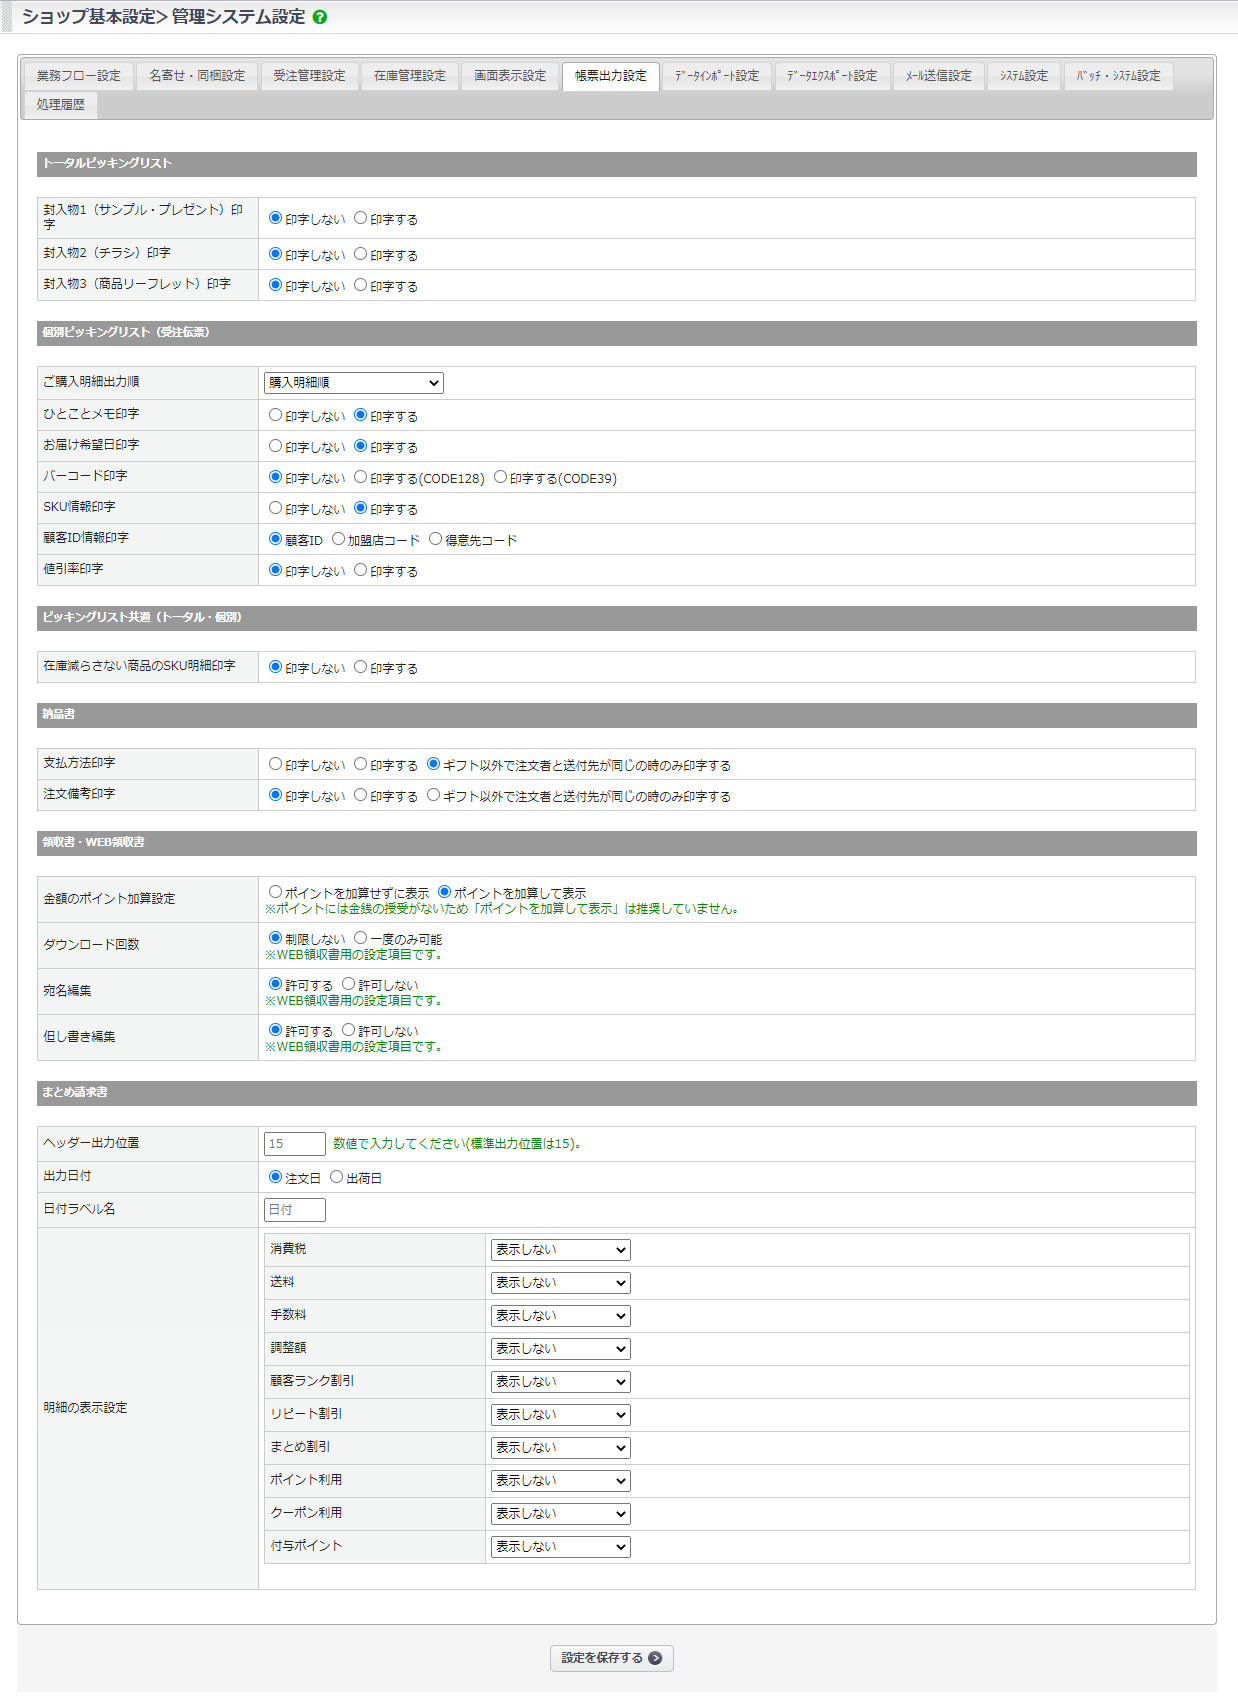This screenshot has width=1238, height=1701.
Task: Click the green help icon beside the page title
Action: pyautogui.click(x=320, y=17)
